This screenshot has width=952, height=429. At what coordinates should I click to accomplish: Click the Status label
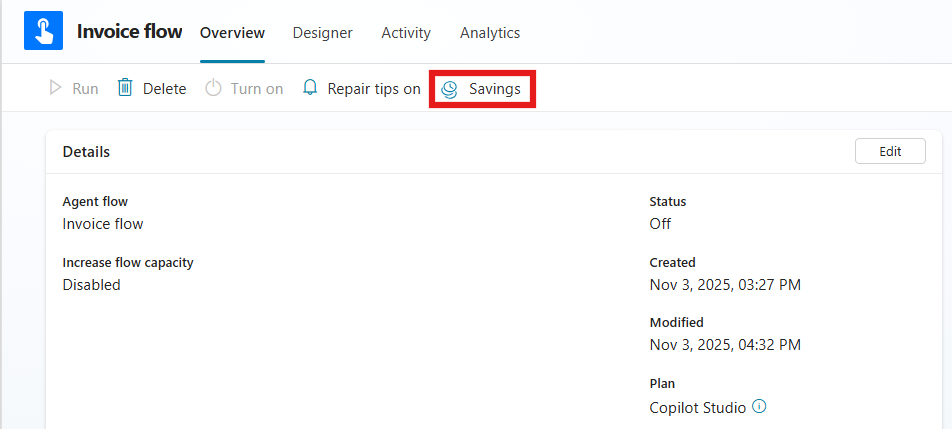point(668,201)
